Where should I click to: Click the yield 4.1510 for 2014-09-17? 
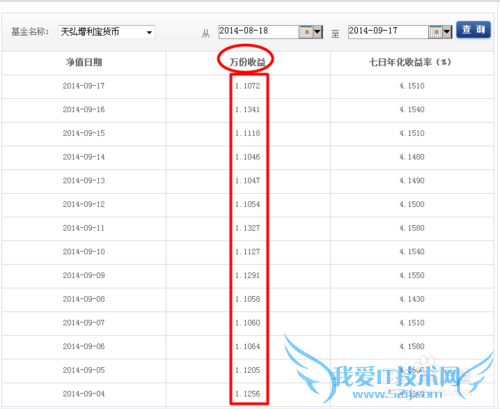(x=412, y=86)
